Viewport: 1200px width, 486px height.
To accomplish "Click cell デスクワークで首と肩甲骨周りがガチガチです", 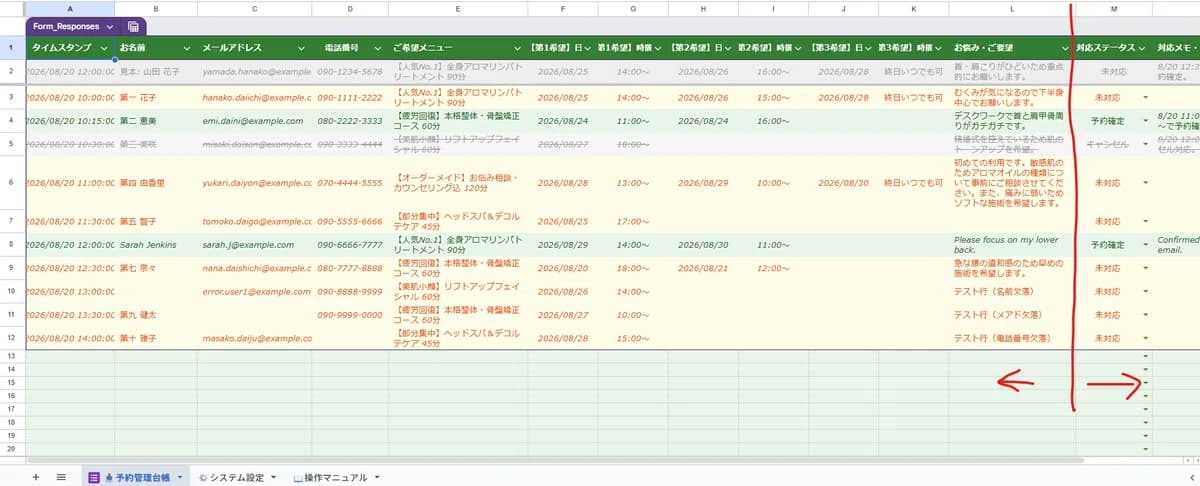I will [x=1012, y=120].
